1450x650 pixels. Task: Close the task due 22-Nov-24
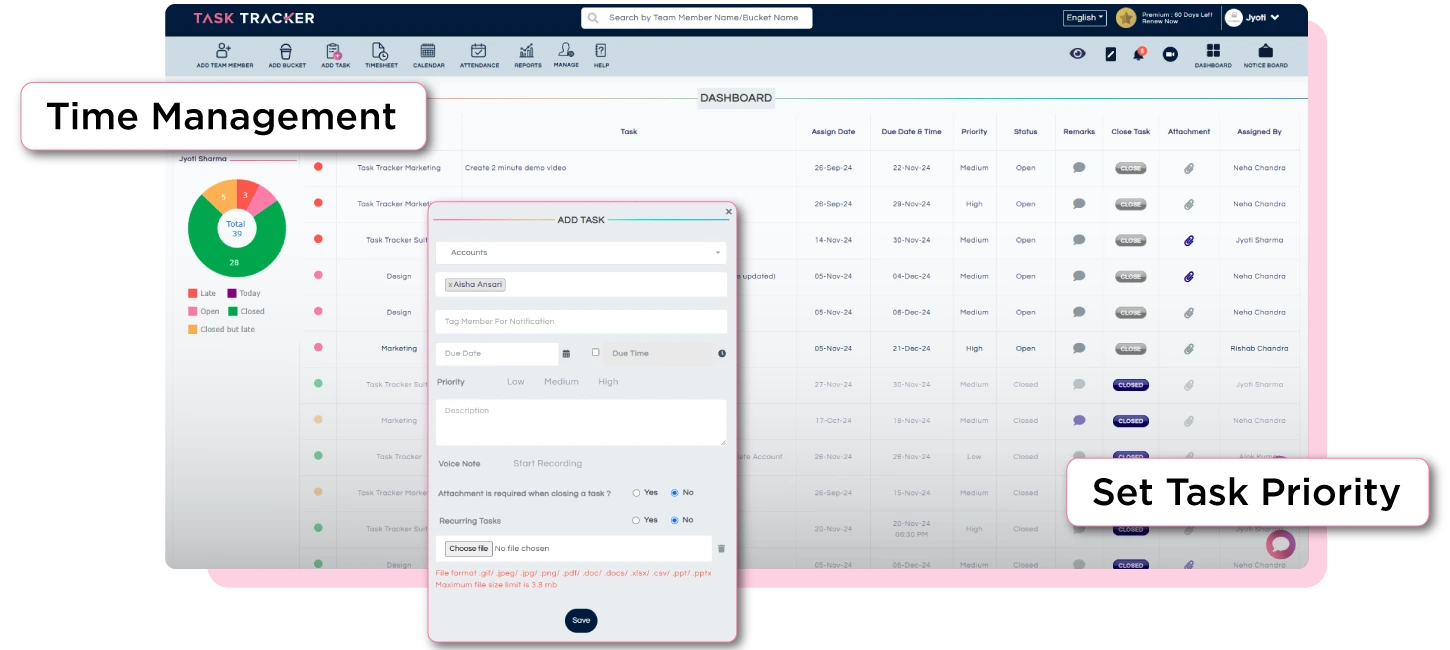click(x=1131, y=168)
